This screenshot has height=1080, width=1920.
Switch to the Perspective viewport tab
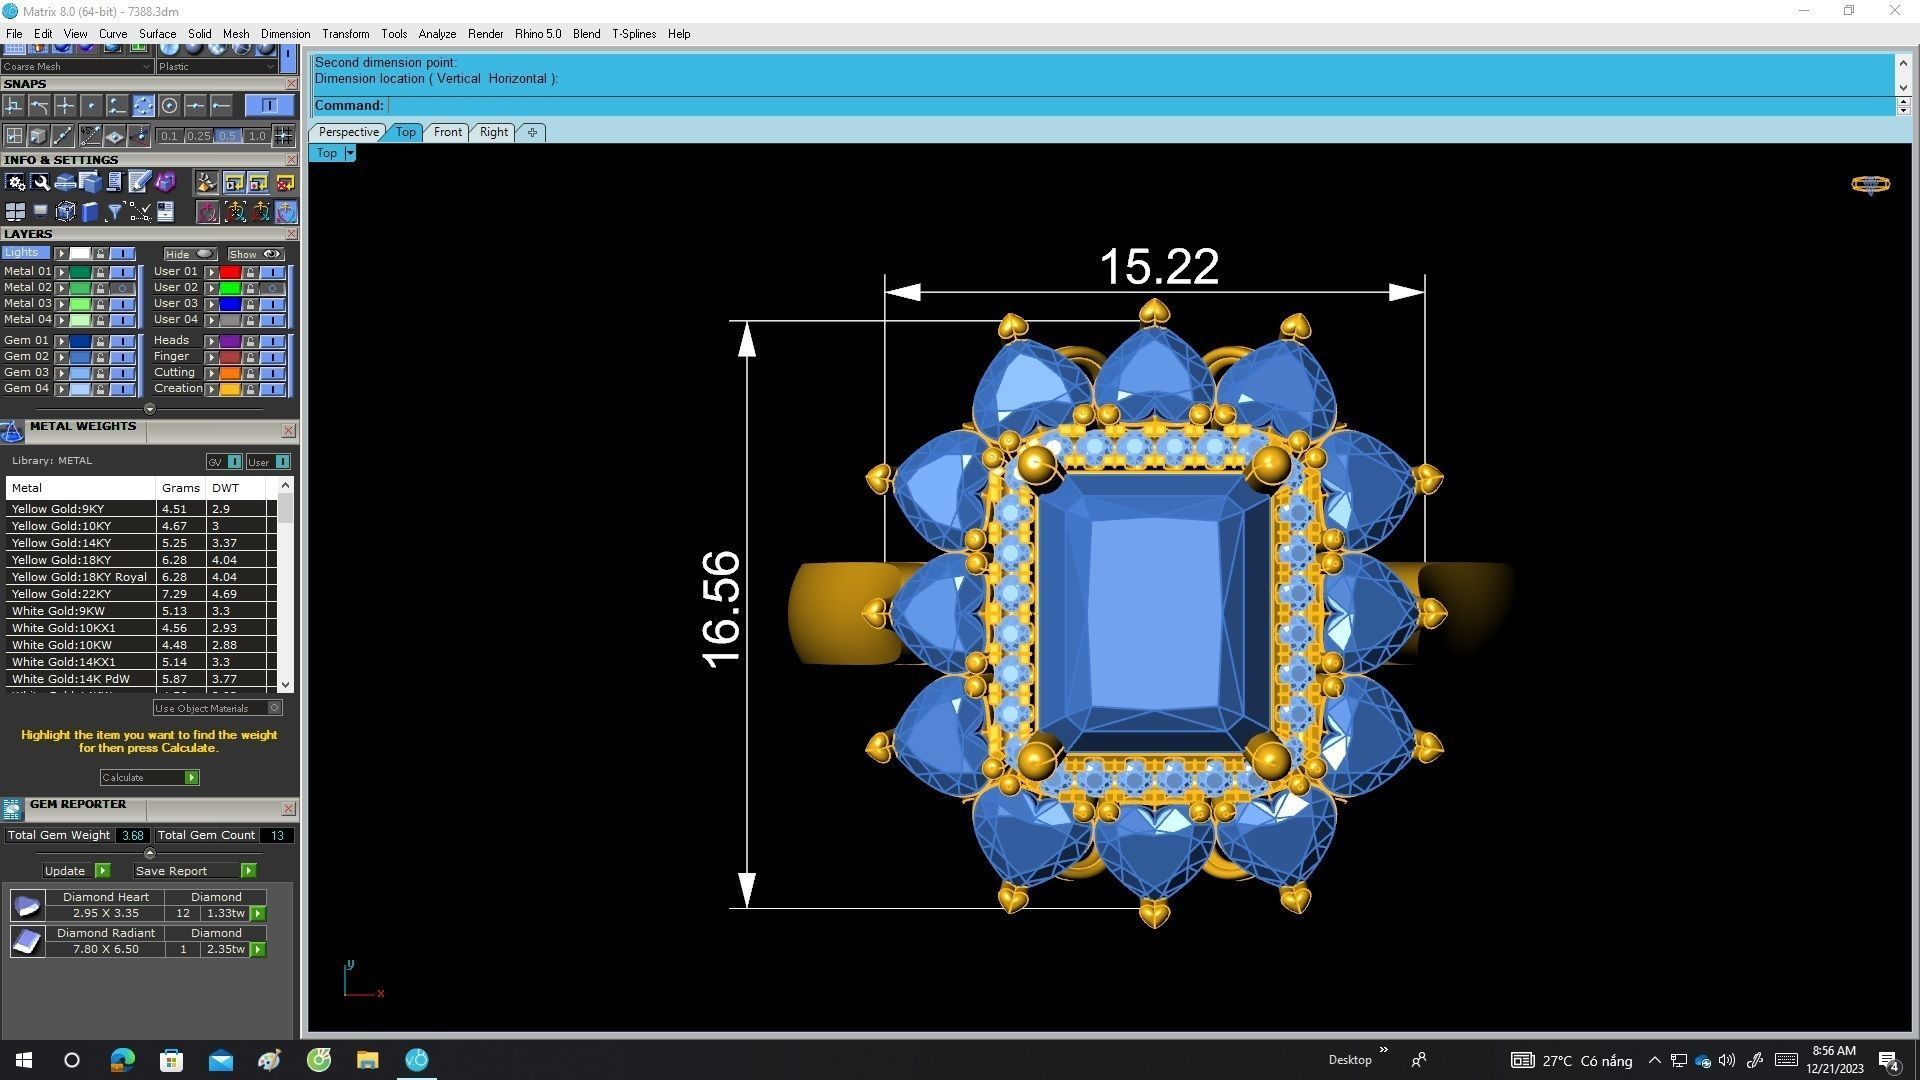pyautogui.click(x=348, y=132)
